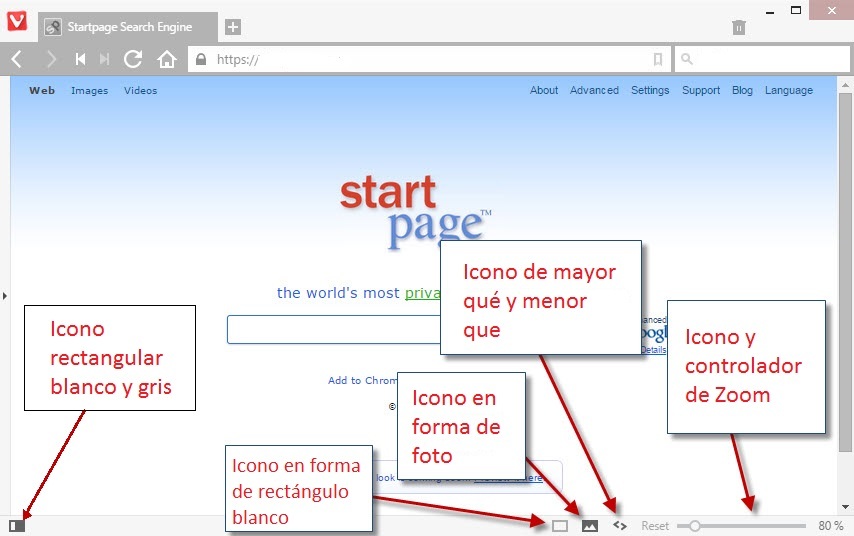
Task: Click the startpage logo
Action: pos(415,212)
